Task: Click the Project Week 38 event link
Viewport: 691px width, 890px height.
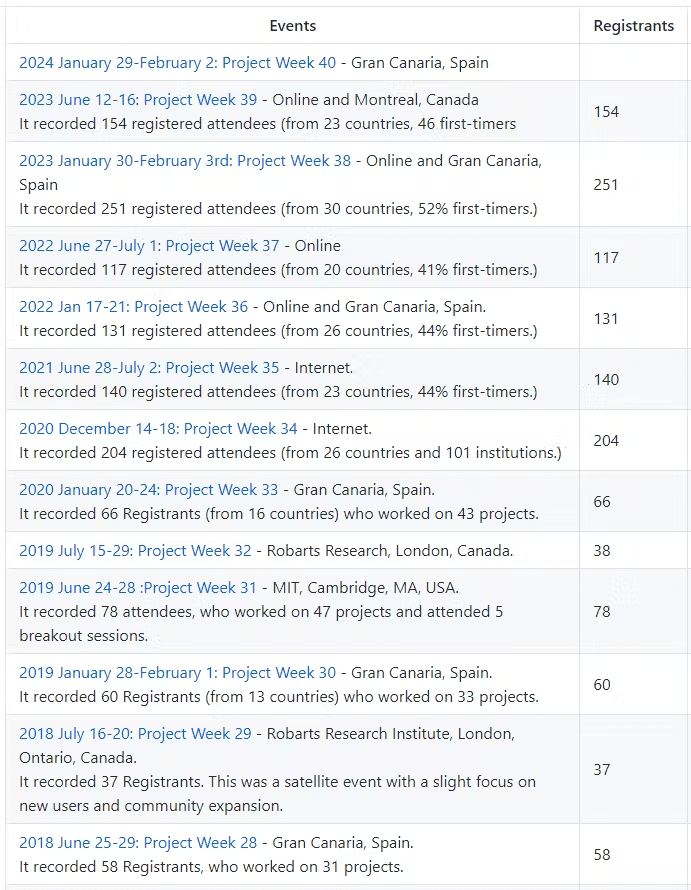Action: click(x=185, y=160)
